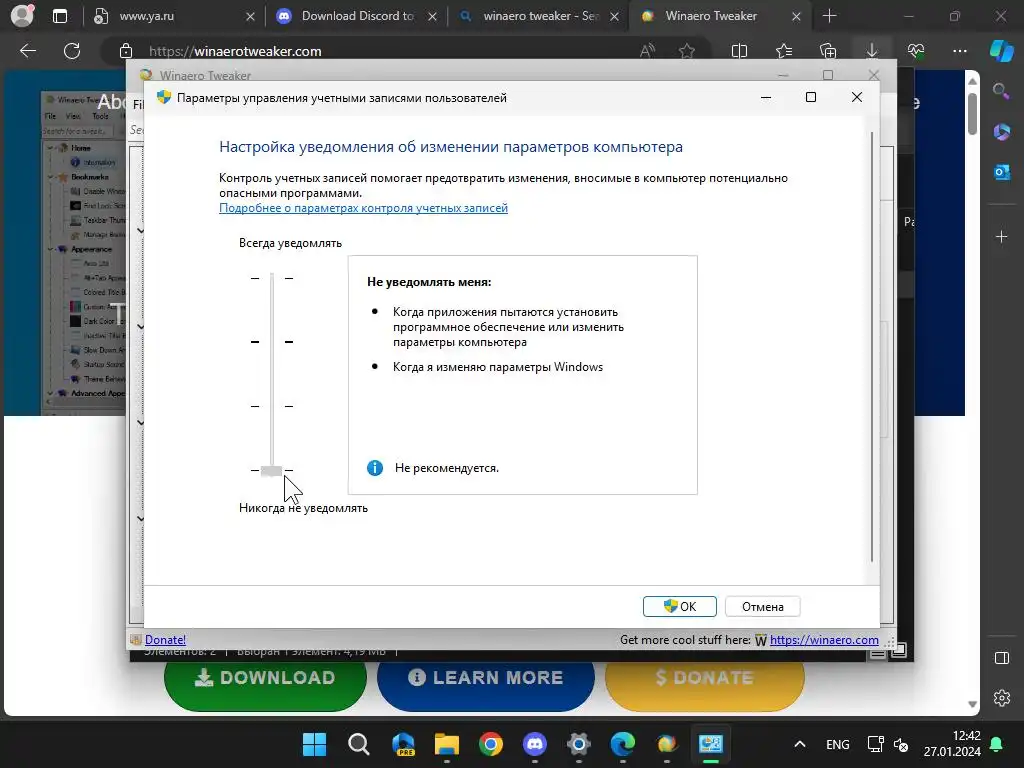
Task: Open https://winaero.com link in Tweaker footer
Action: (x=824, y=640)
